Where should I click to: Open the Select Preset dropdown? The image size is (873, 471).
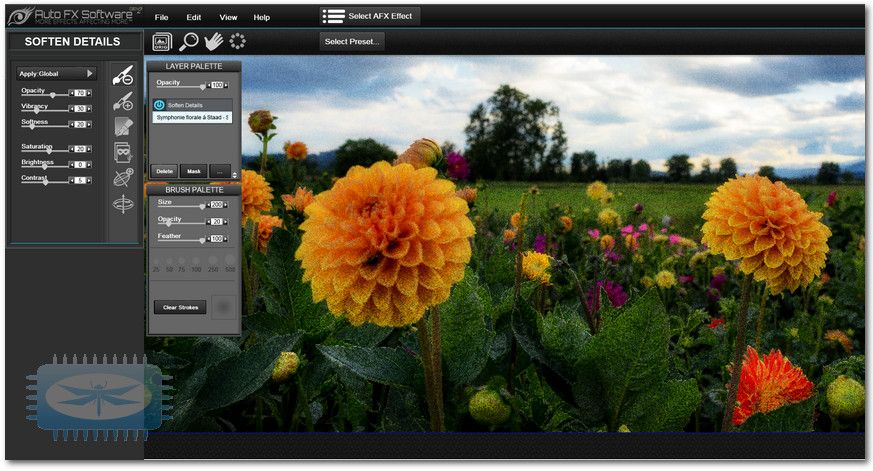(x=352, y=42)
